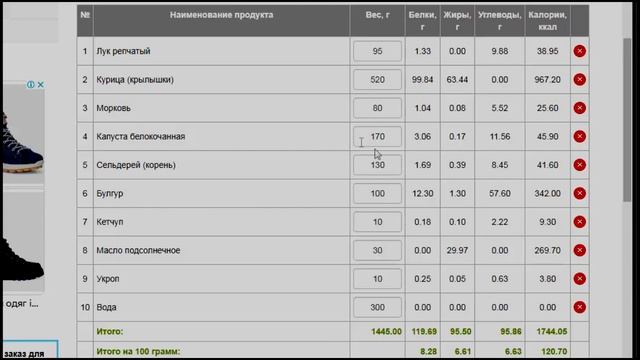This screenshot has height=360, width=640.
Task: Select the Итого на 100 грамм label
Action: point(138,351)
